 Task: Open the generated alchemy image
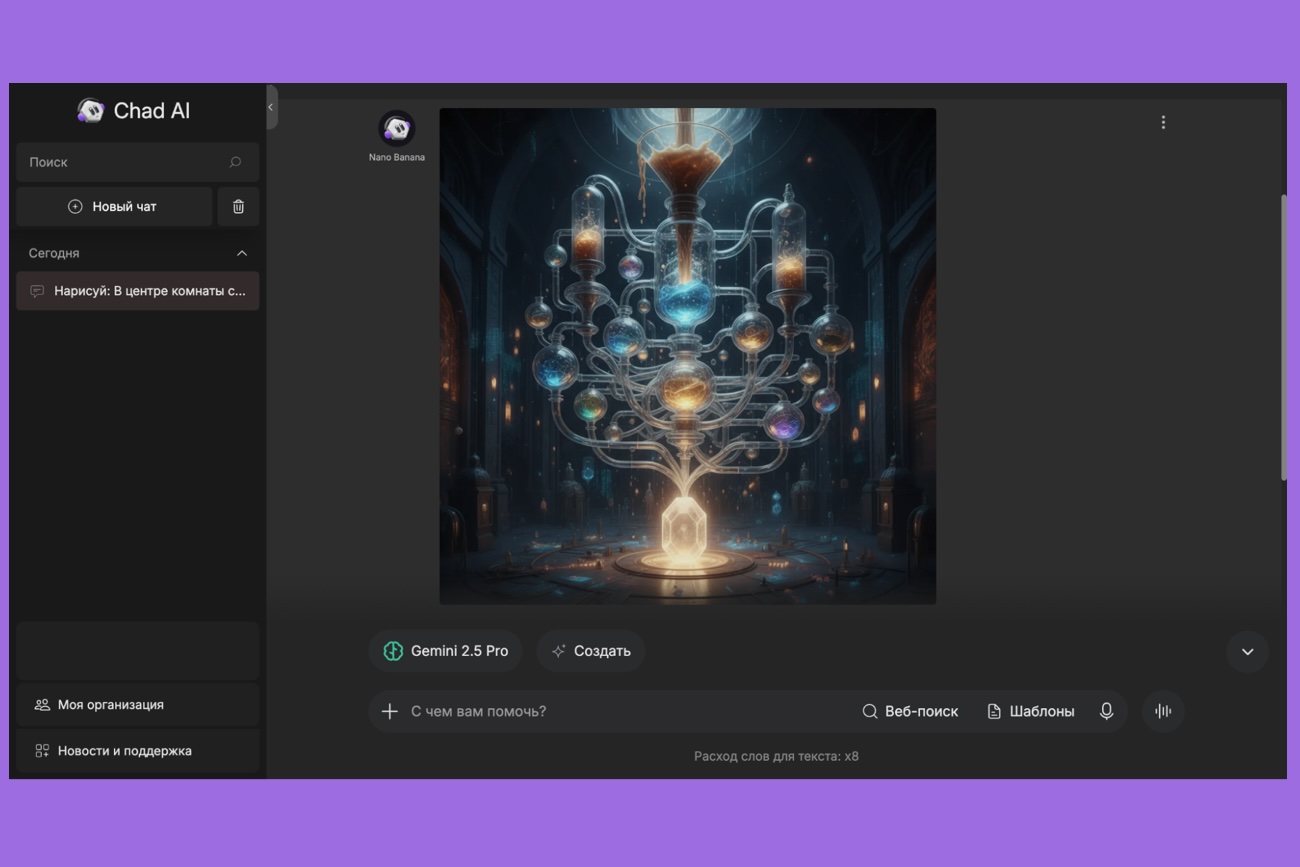[688, 356]
